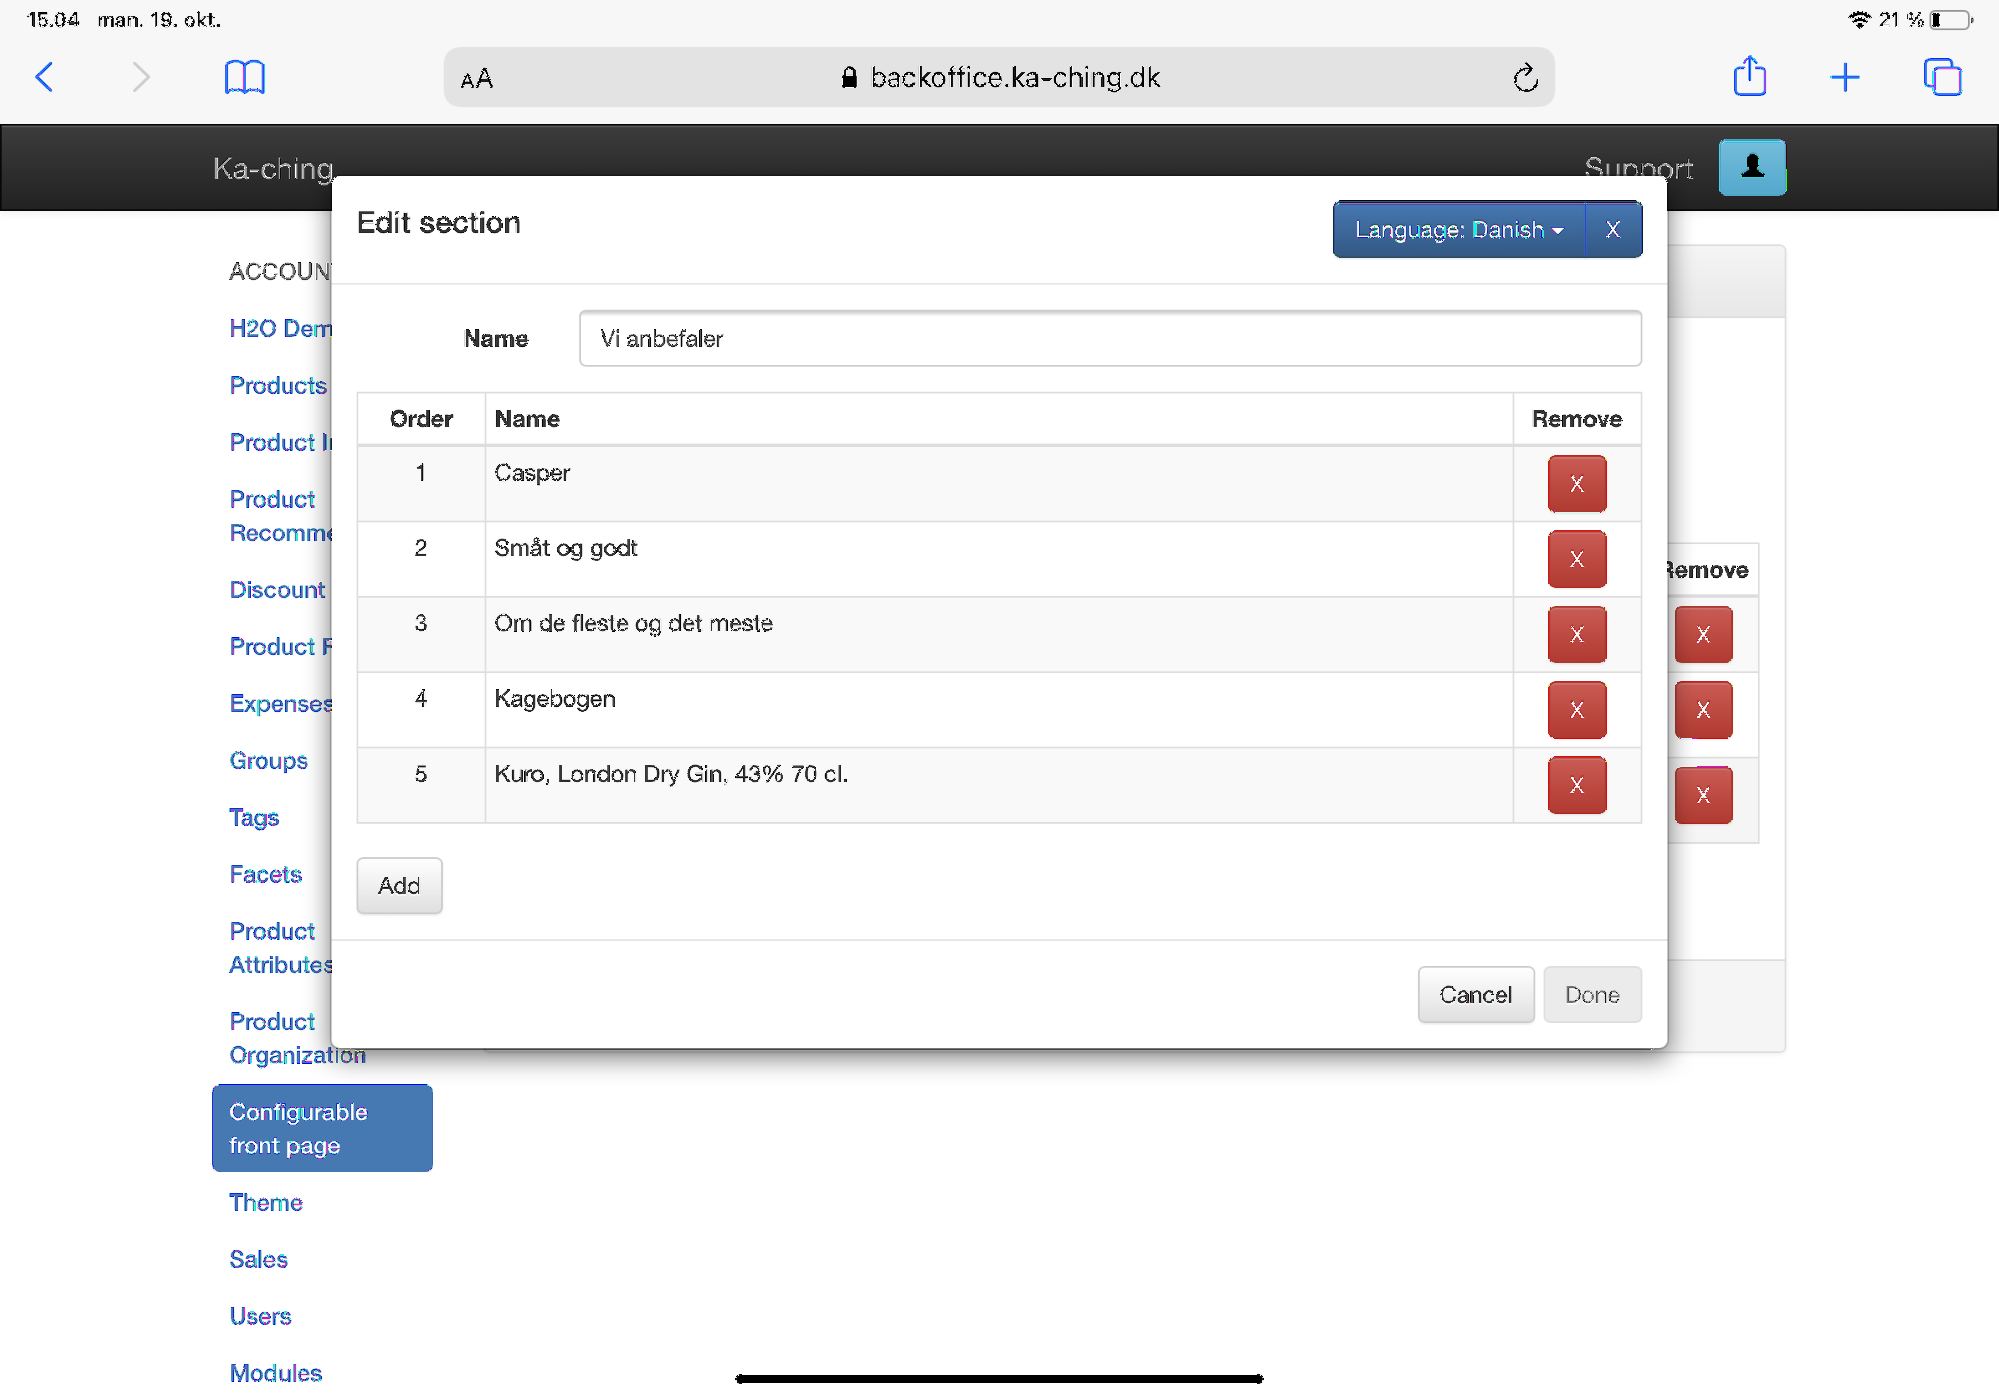The width and height of the screenshot is (1999, 1397).
Task: Open a new tab with the plus icon
Action: [1845, 77]
